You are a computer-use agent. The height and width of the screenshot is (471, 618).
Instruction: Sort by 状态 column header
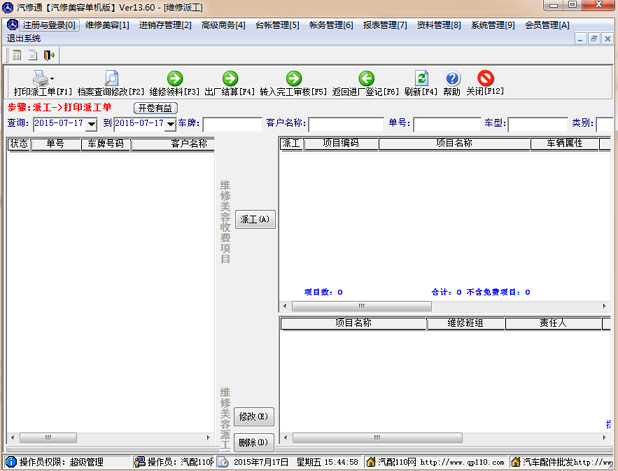tap(19, 144)
